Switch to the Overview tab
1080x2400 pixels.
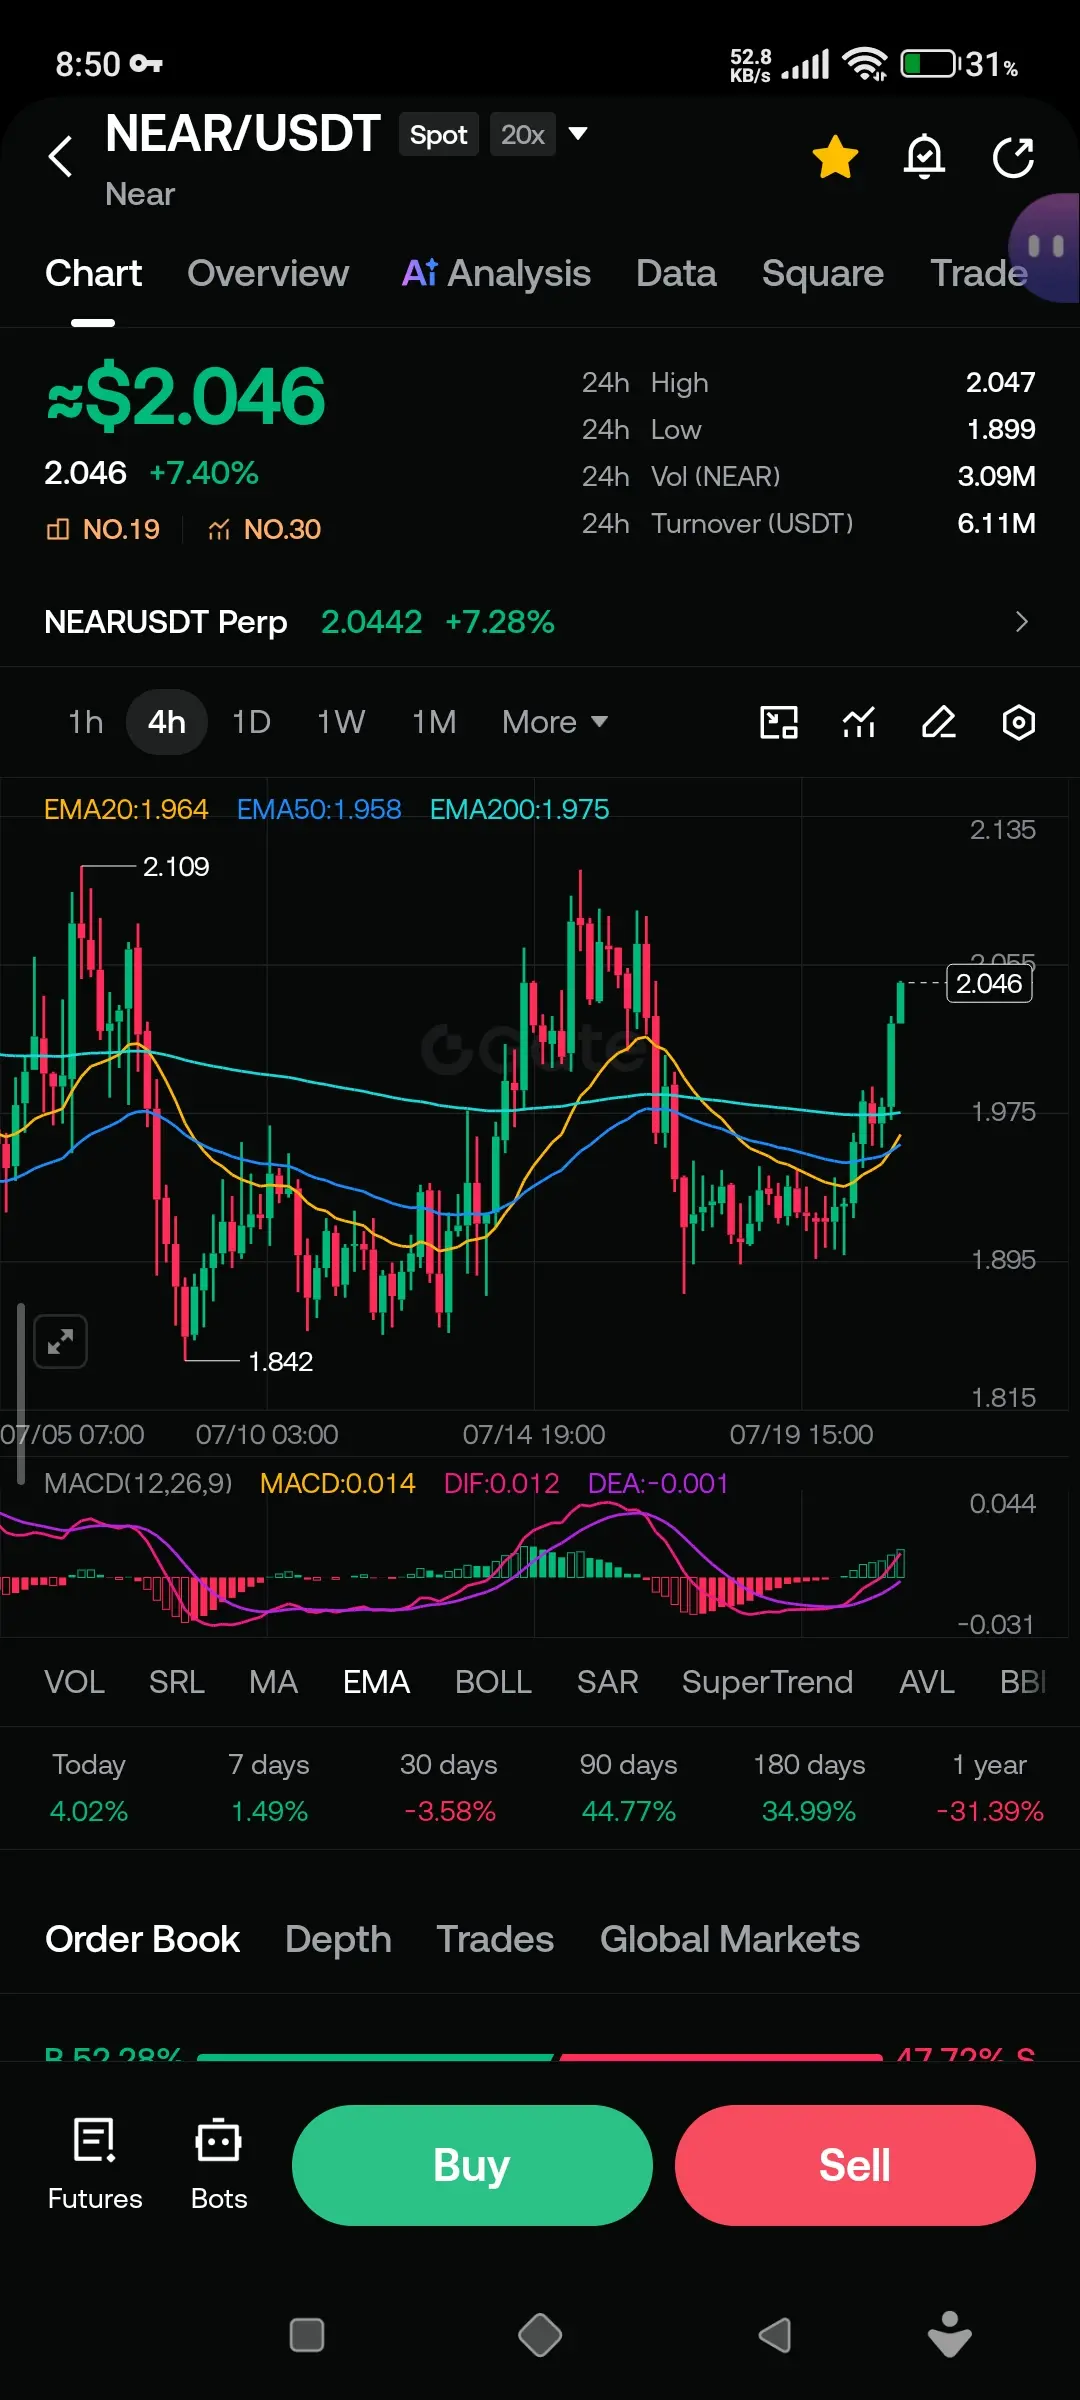coord(268,273)
